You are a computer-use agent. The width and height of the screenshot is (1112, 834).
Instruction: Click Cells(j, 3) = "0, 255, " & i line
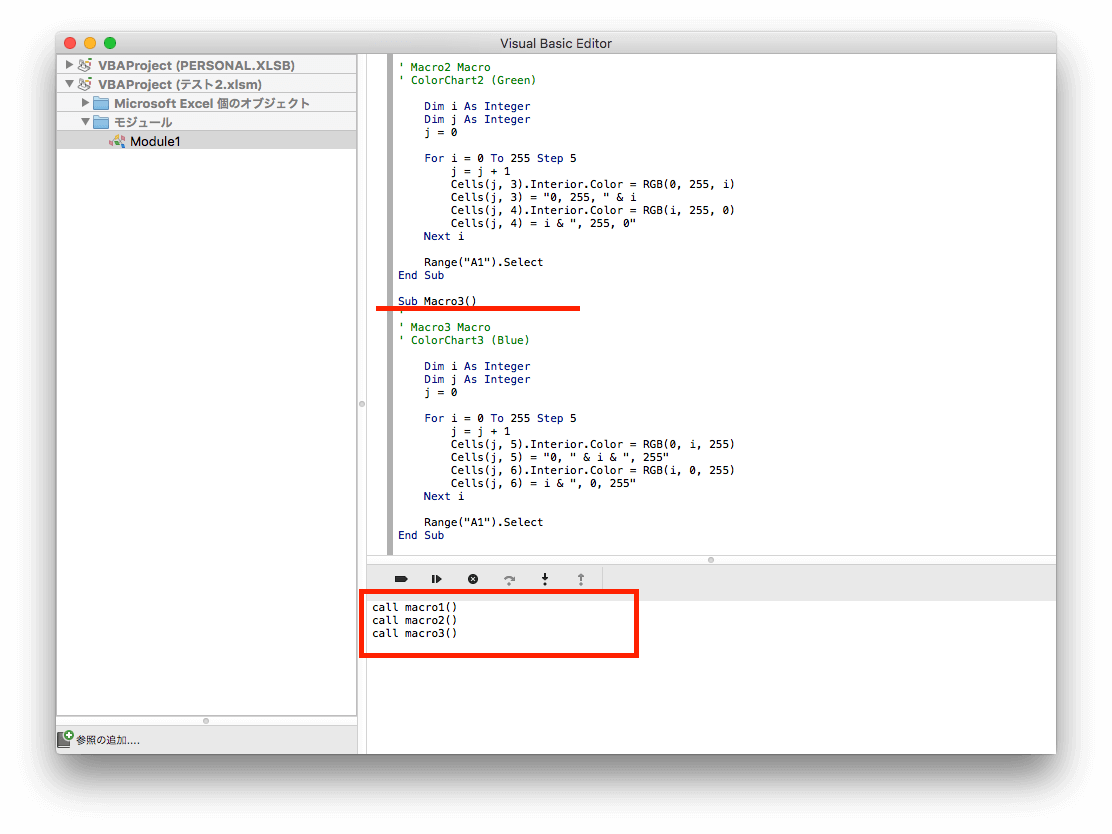(543, 197)
